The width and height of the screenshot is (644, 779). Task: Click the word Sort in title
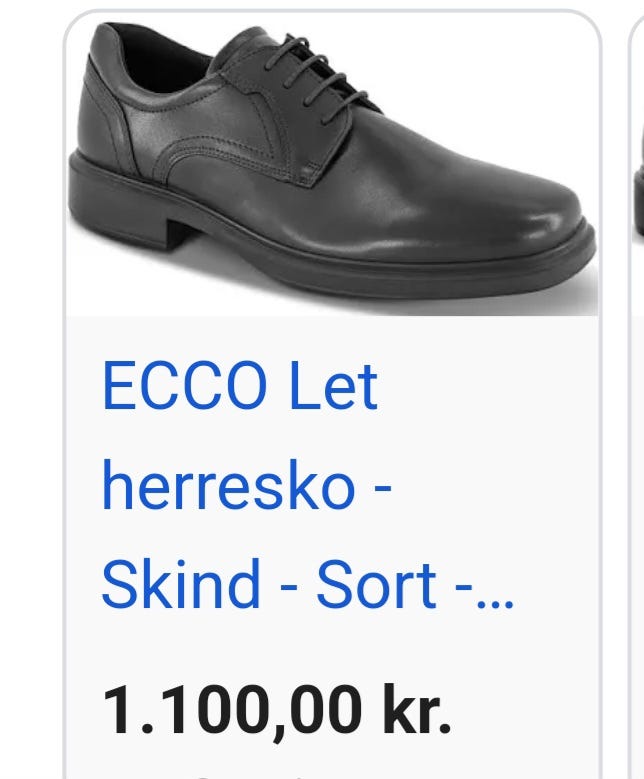(377, 583)
